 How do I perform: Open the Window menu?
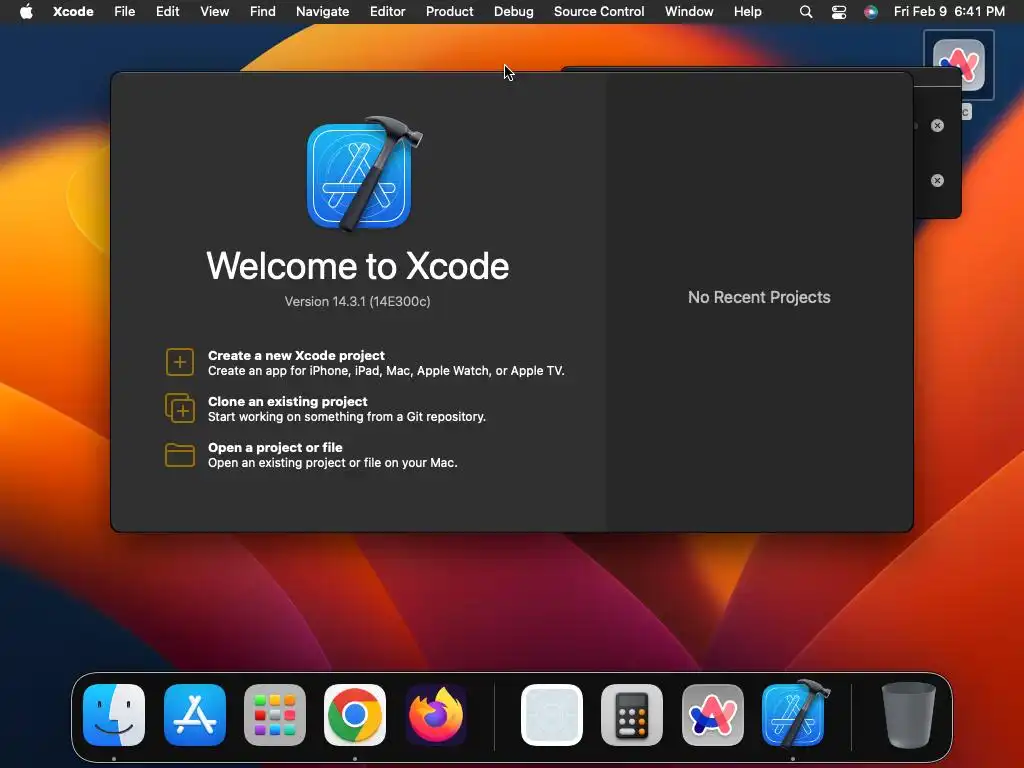[690, 12]
